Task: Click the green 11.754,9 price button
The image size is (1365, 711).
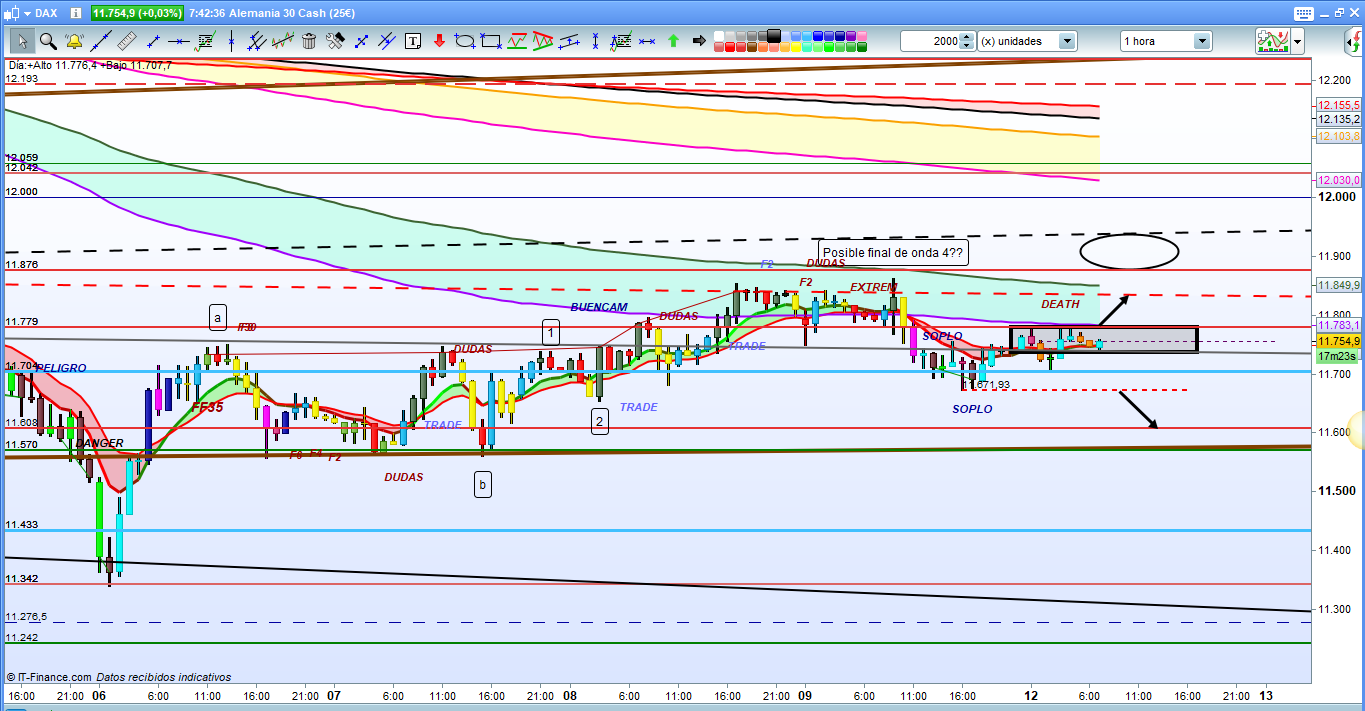Action: (x=137, y=13)
